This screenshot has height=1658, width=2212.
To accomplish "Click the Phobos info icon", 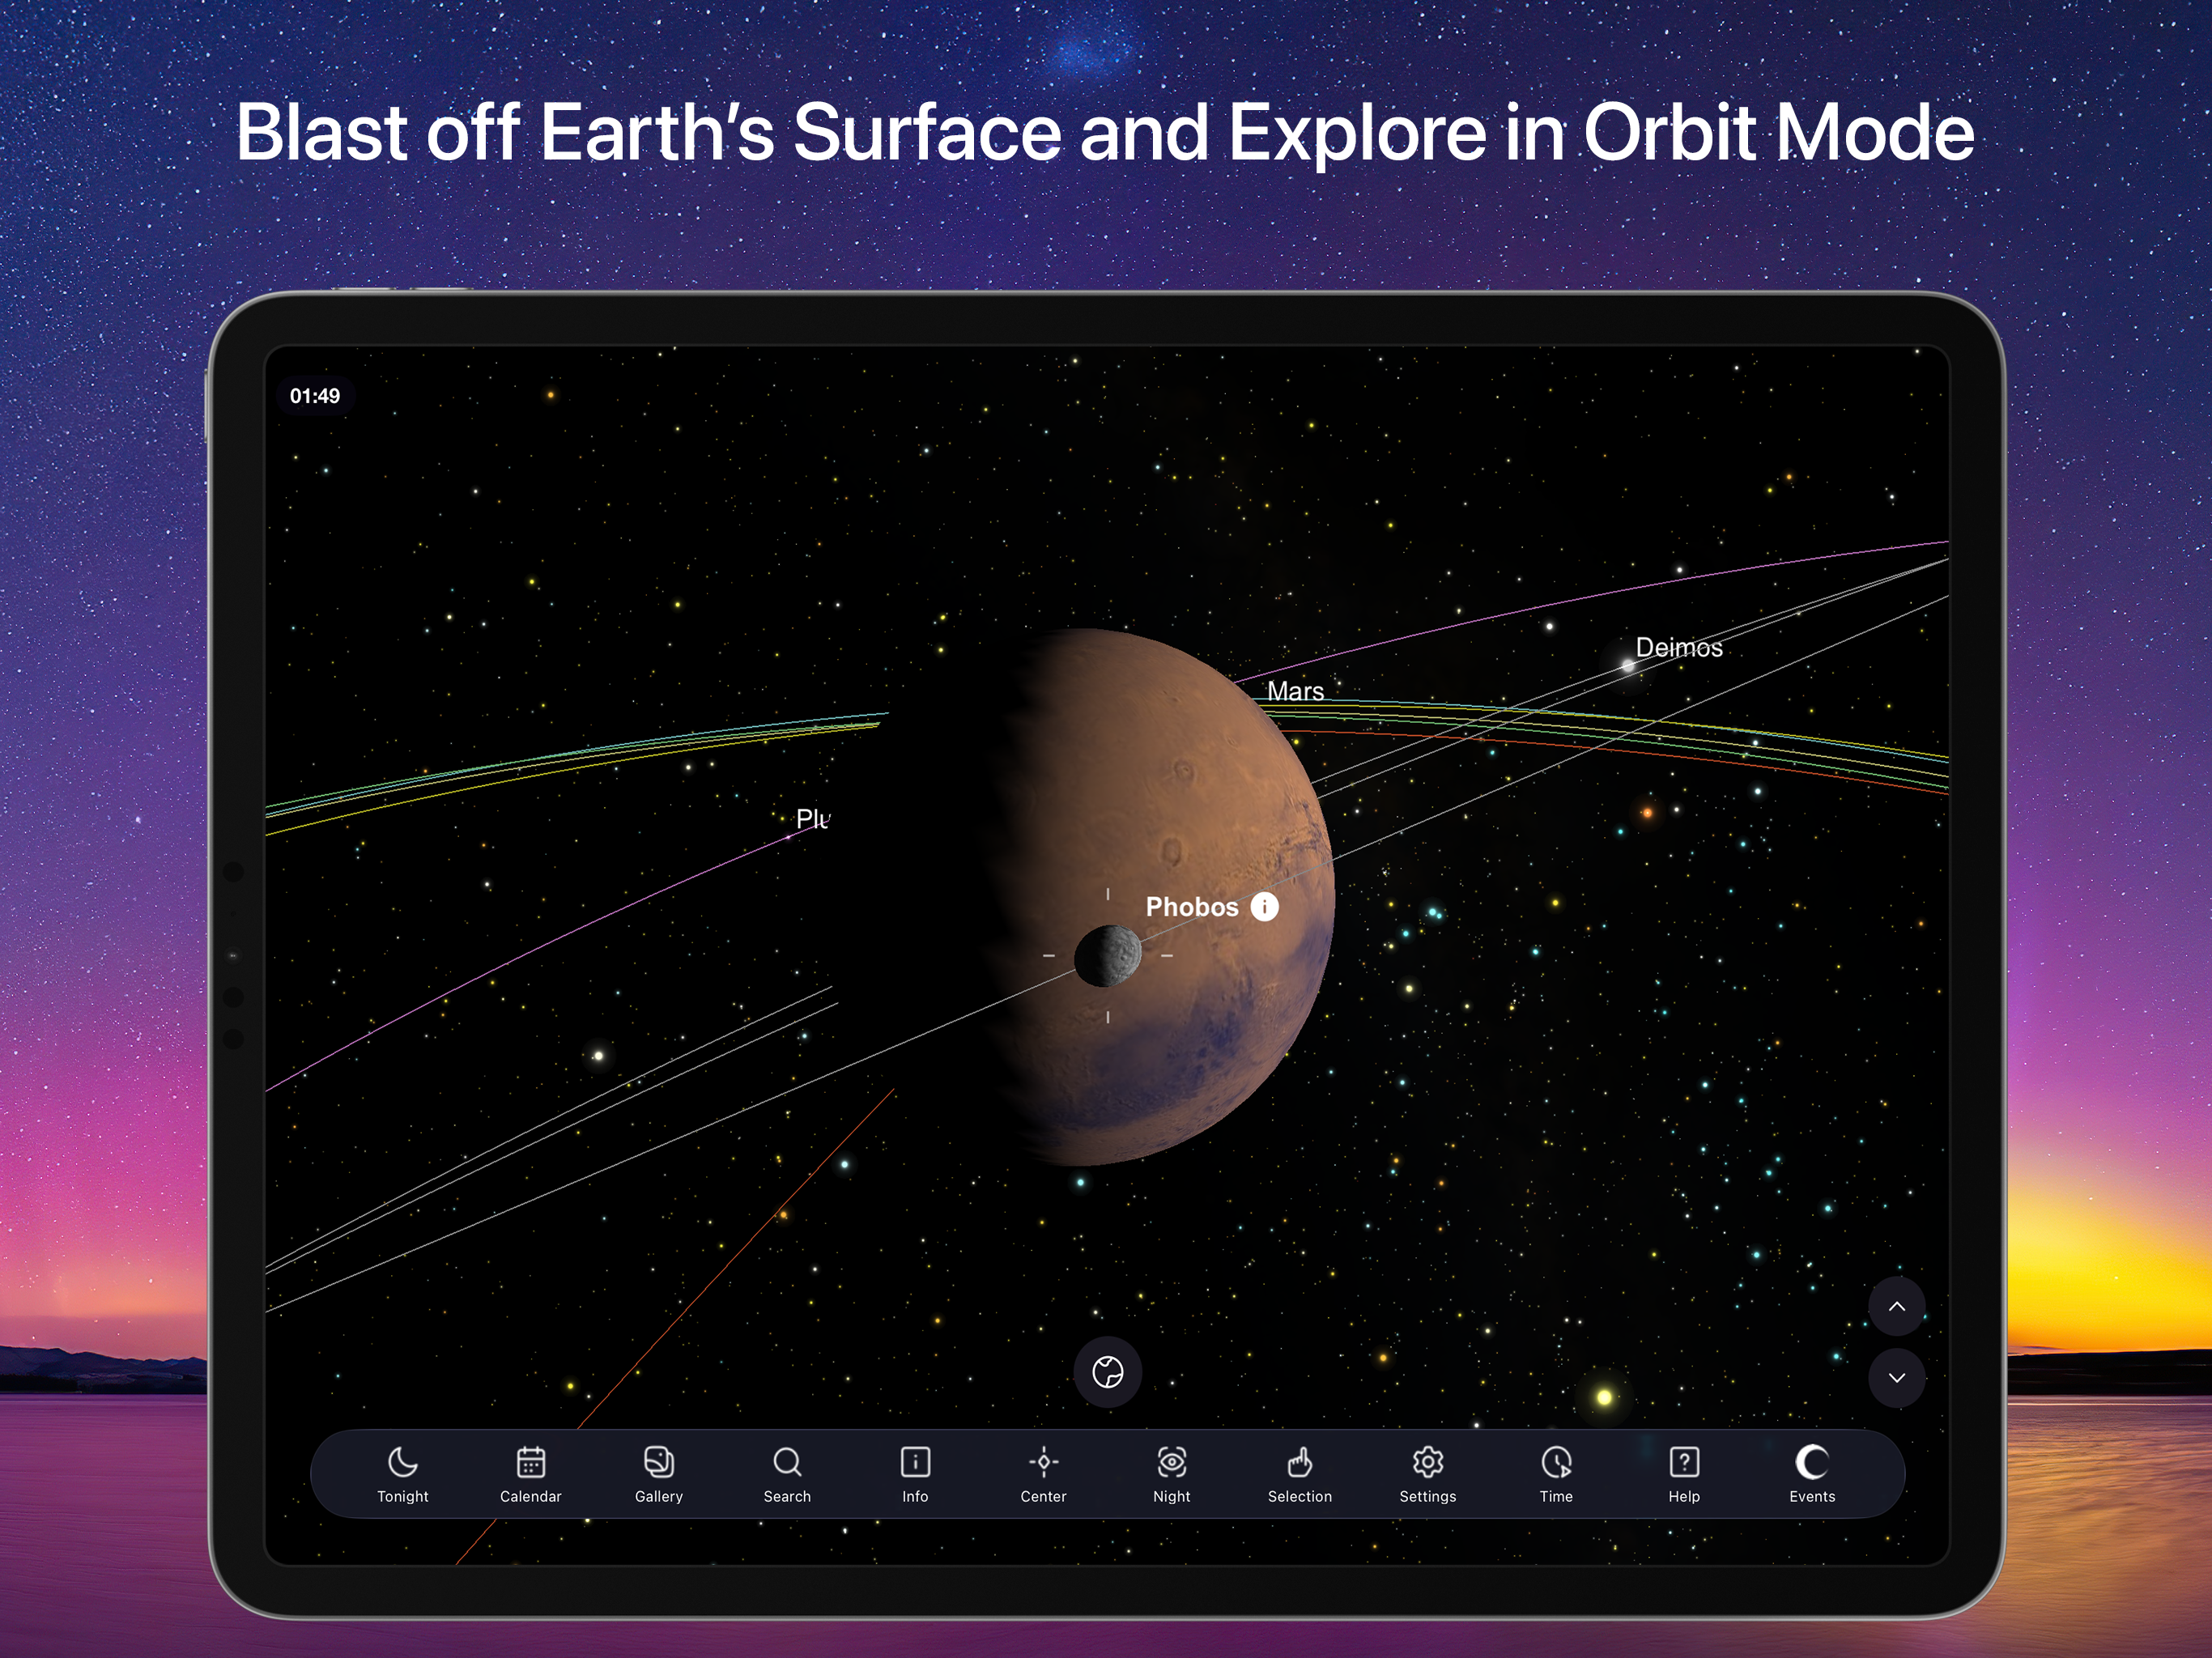I will coord(1264,906).
